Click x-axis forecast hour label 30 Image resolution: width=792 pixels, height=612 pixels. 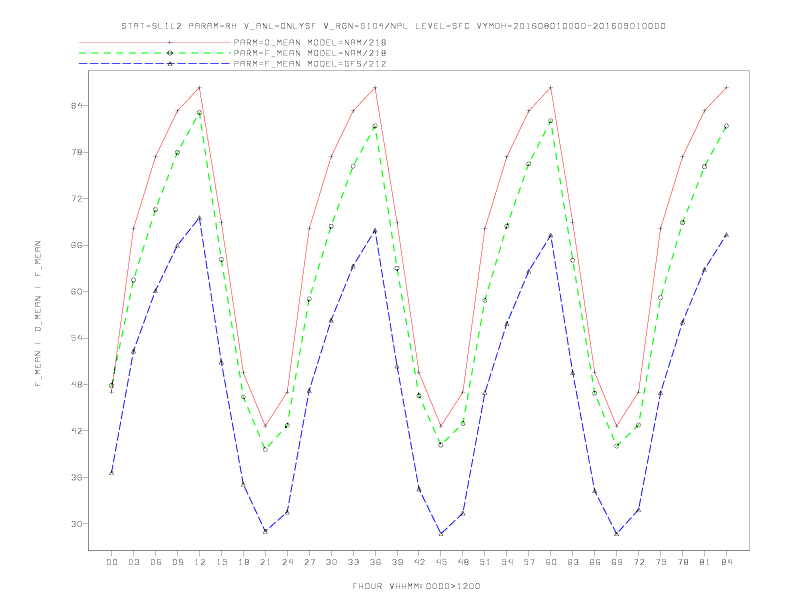click(331, 562)
